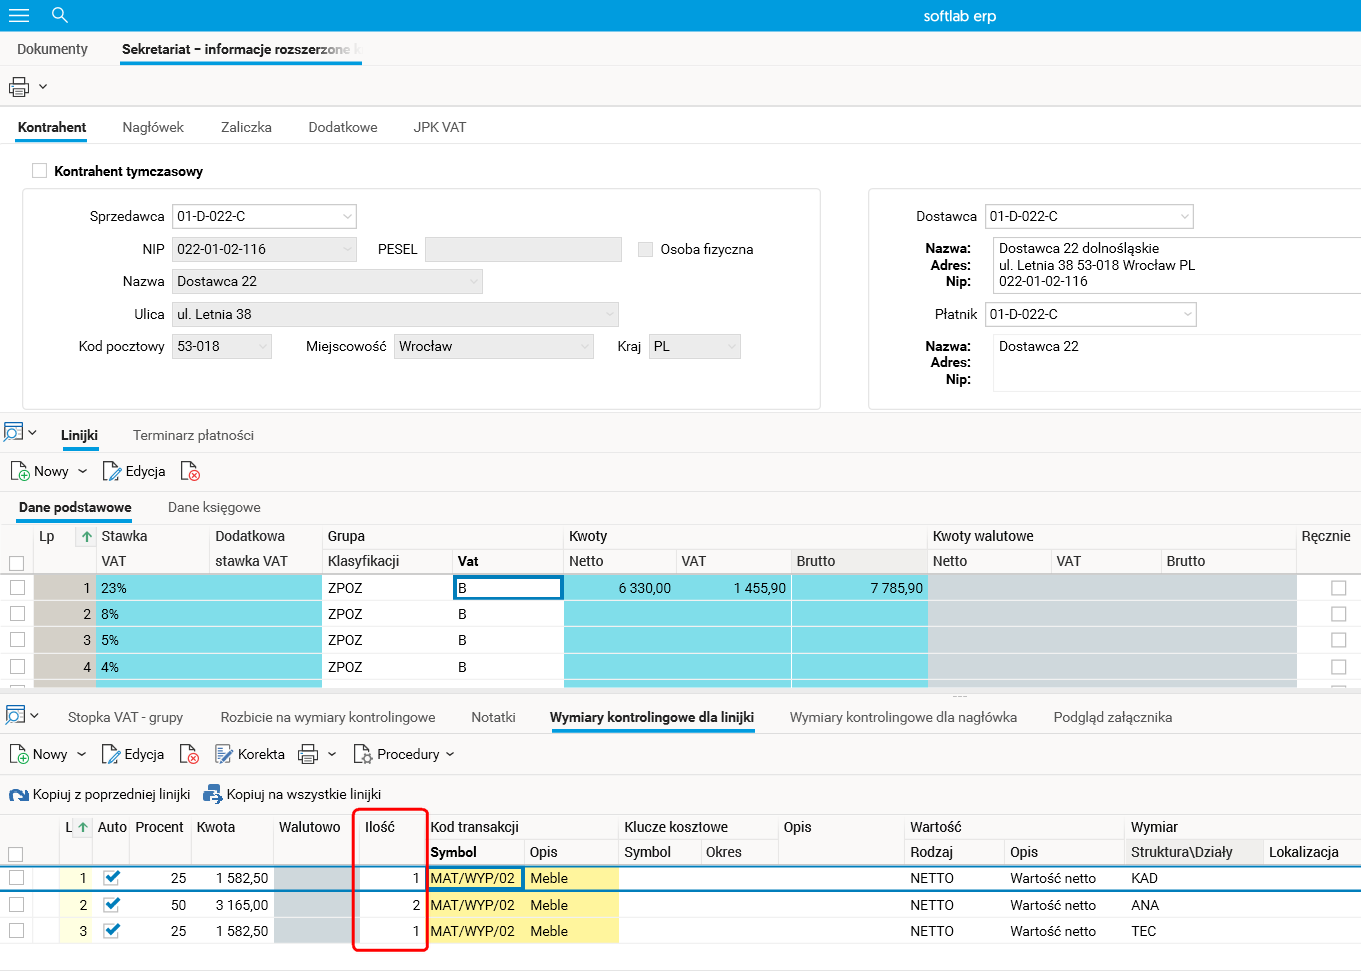Open the Płatnik dropdown list
This screenshot has width=1361, height=971.
pyautogui.click(x=1187, y=314)
